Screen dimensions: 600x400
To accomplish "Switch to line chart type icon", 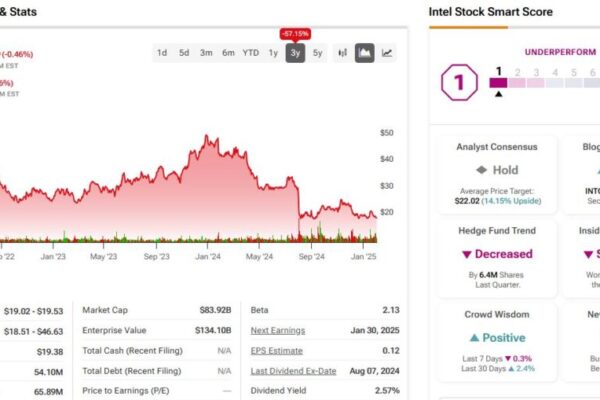I will [x=387, y=53].
